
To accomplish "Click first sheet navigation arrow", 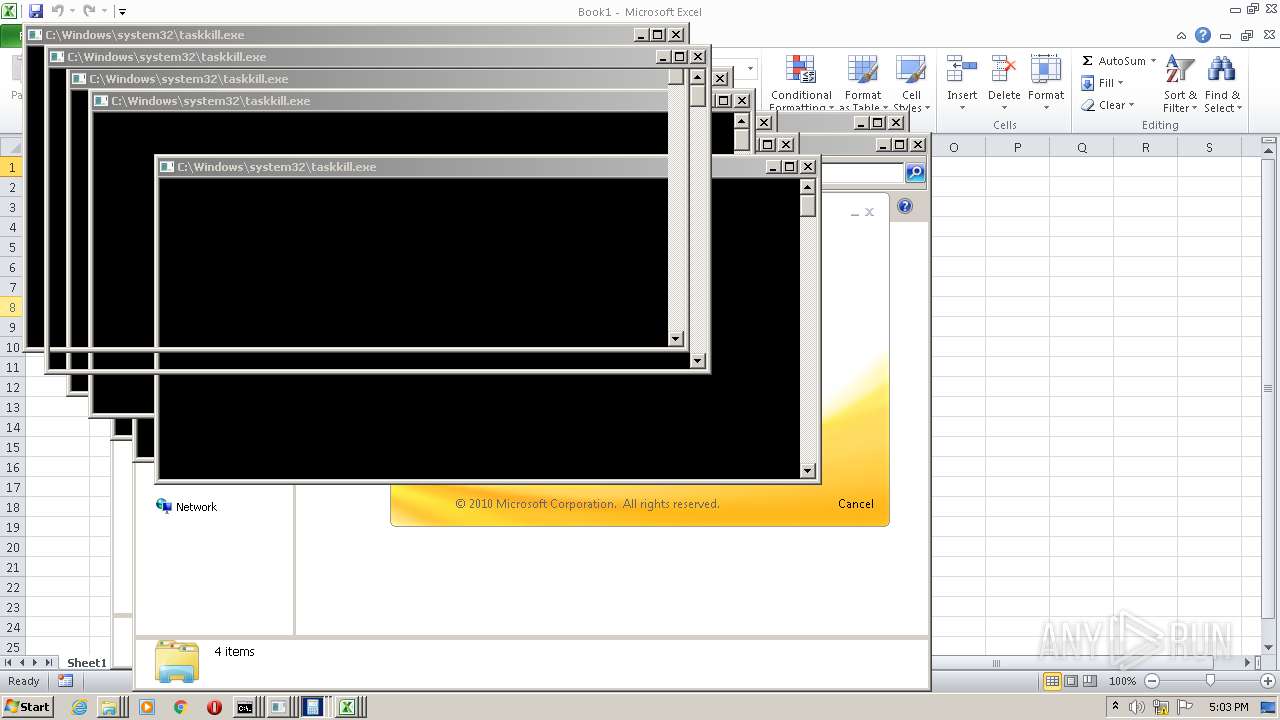I will click(x=8, y=662).
